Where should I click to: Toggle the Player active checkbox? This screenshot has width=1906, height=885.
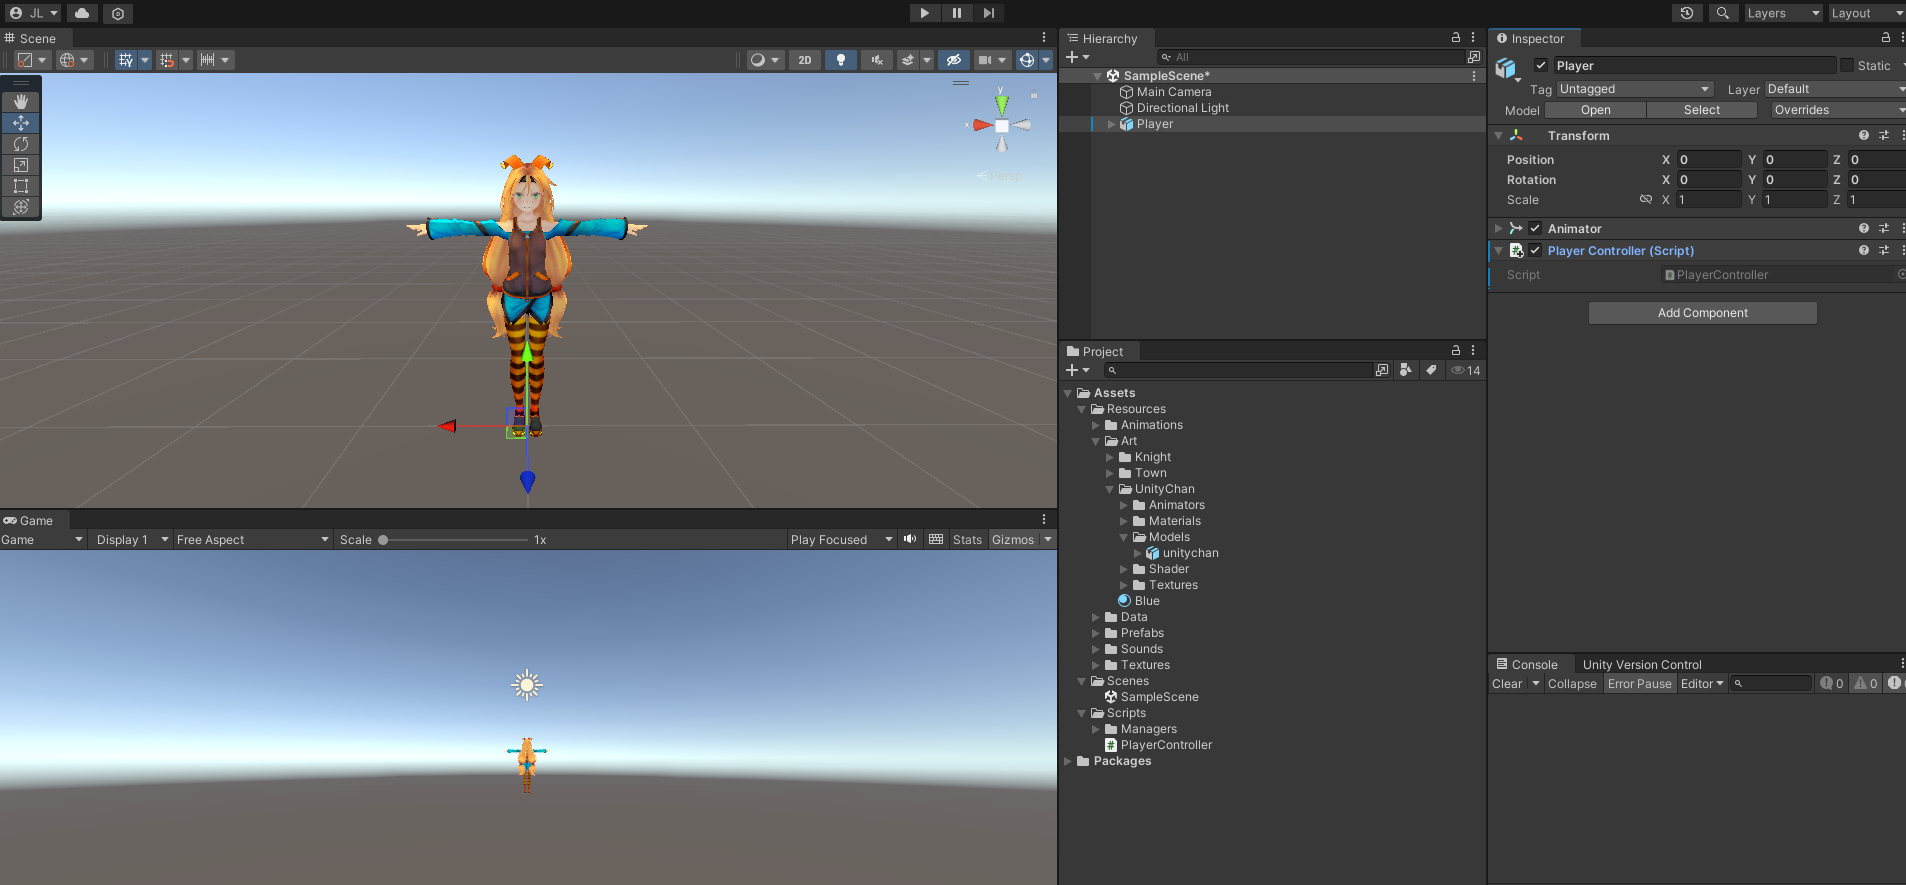point(1541,65)
